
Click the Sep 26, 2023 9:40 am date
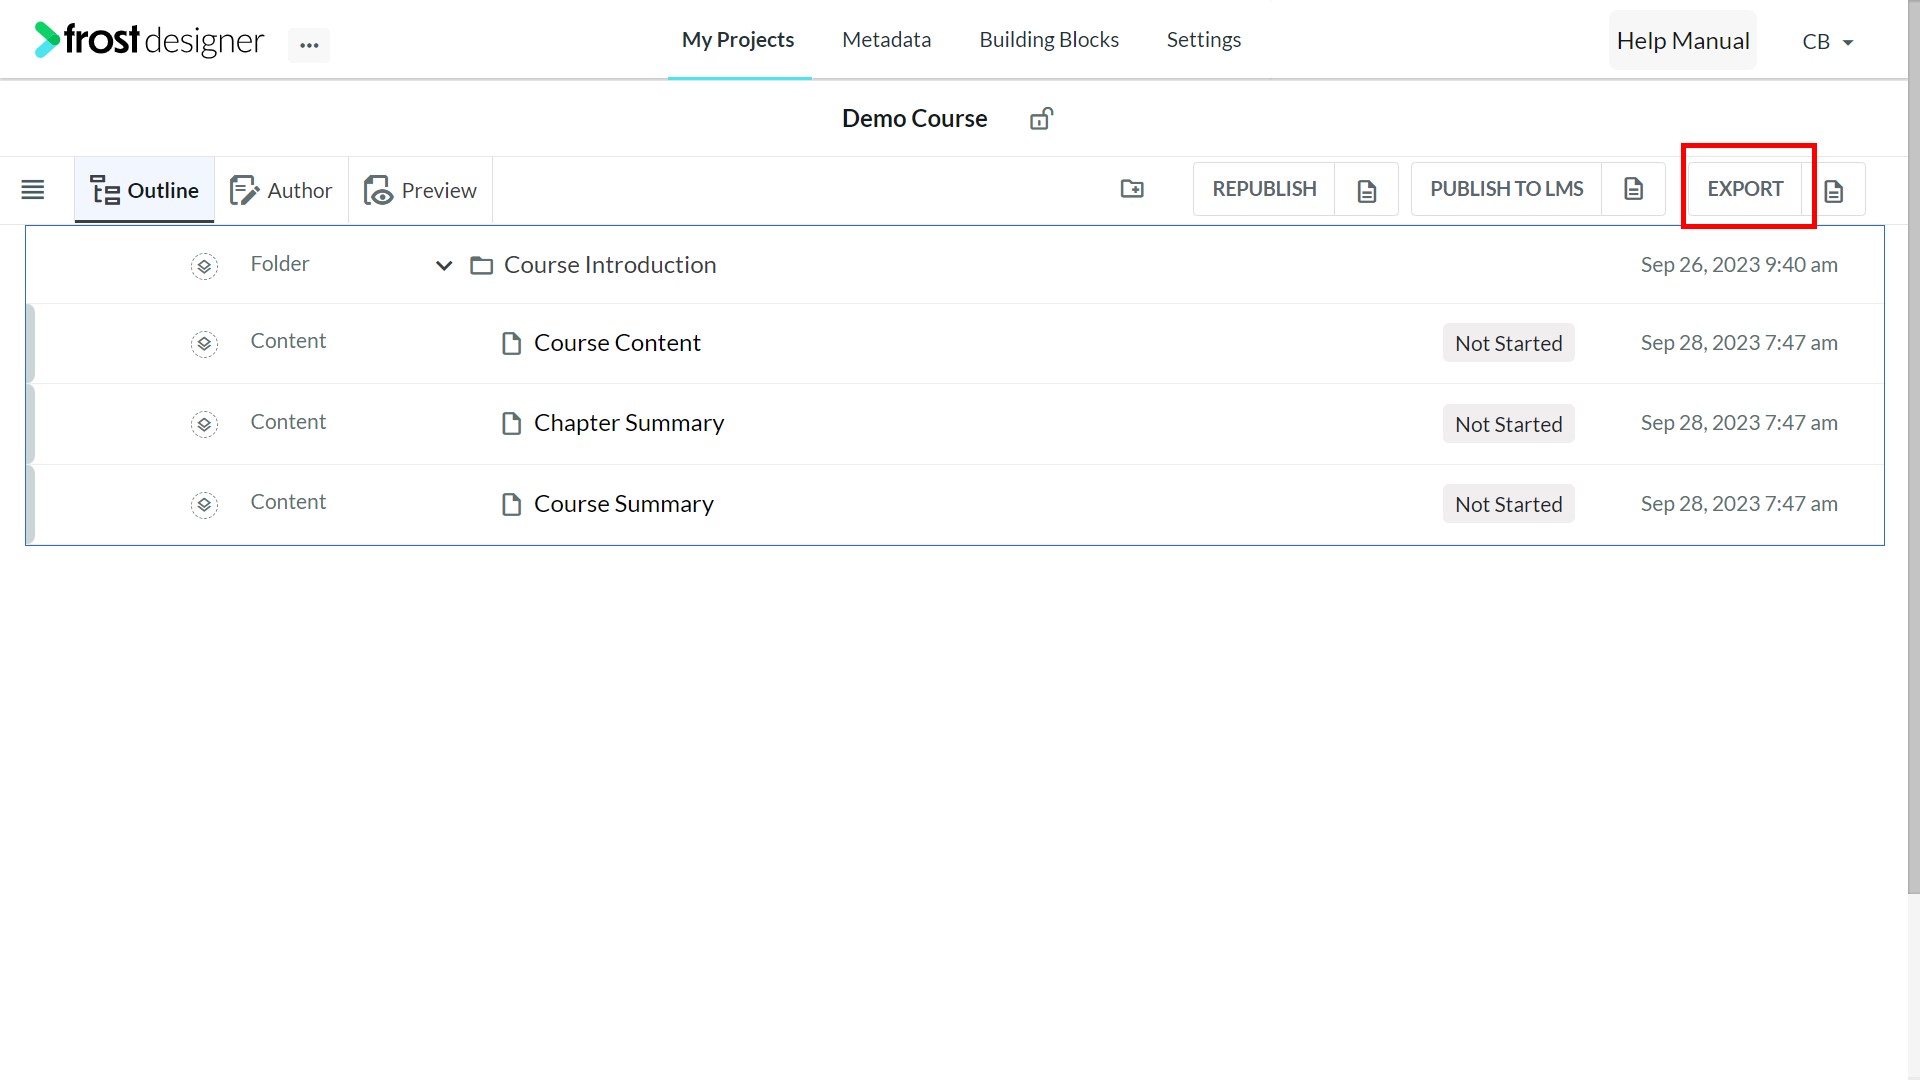[x=1739, y=265]
